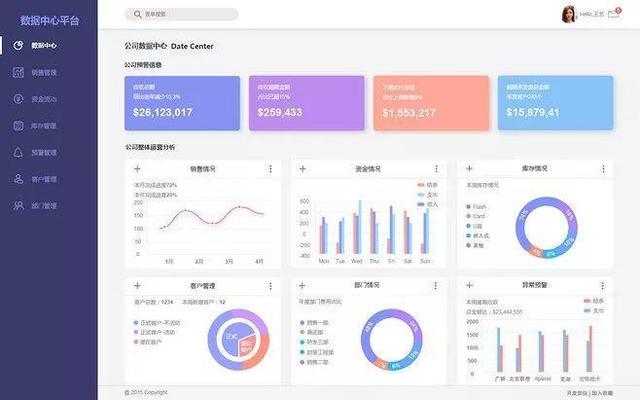Toggle the 销售一部 legend in the 部门情况 chart
The height and width of the screenshot is (400, 640).
[314, 322]
